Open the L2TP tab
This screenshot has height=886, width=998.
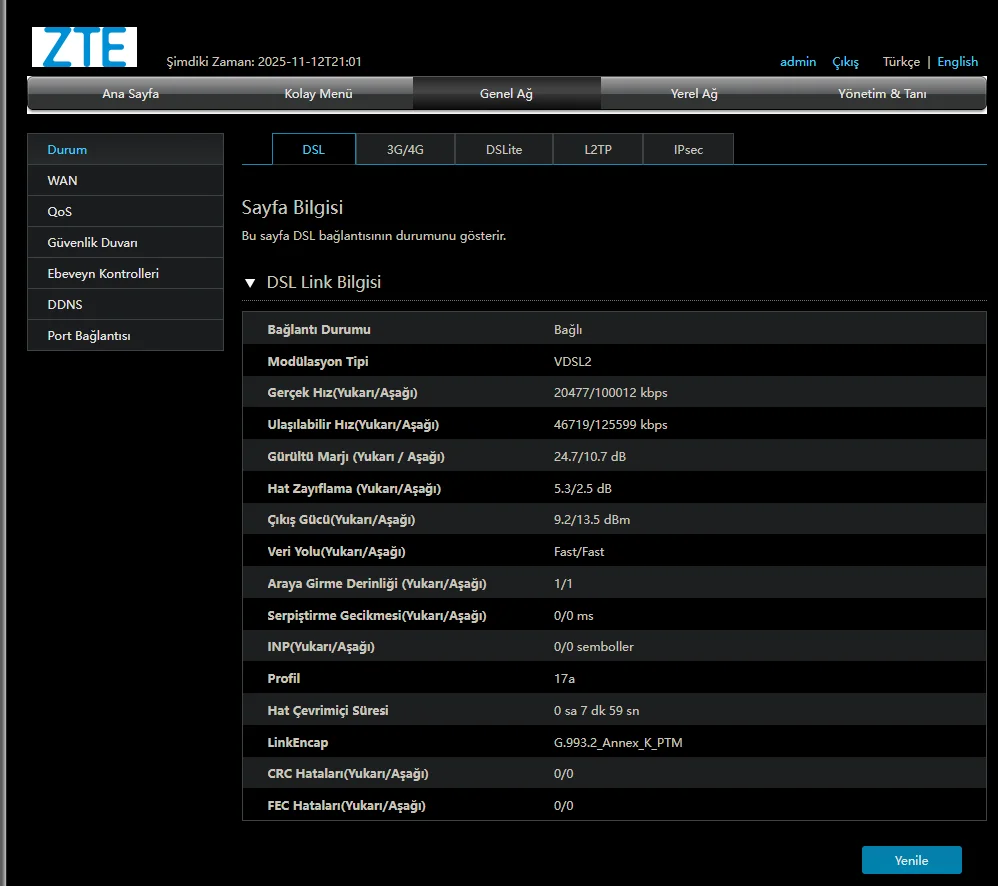[598, 150]
